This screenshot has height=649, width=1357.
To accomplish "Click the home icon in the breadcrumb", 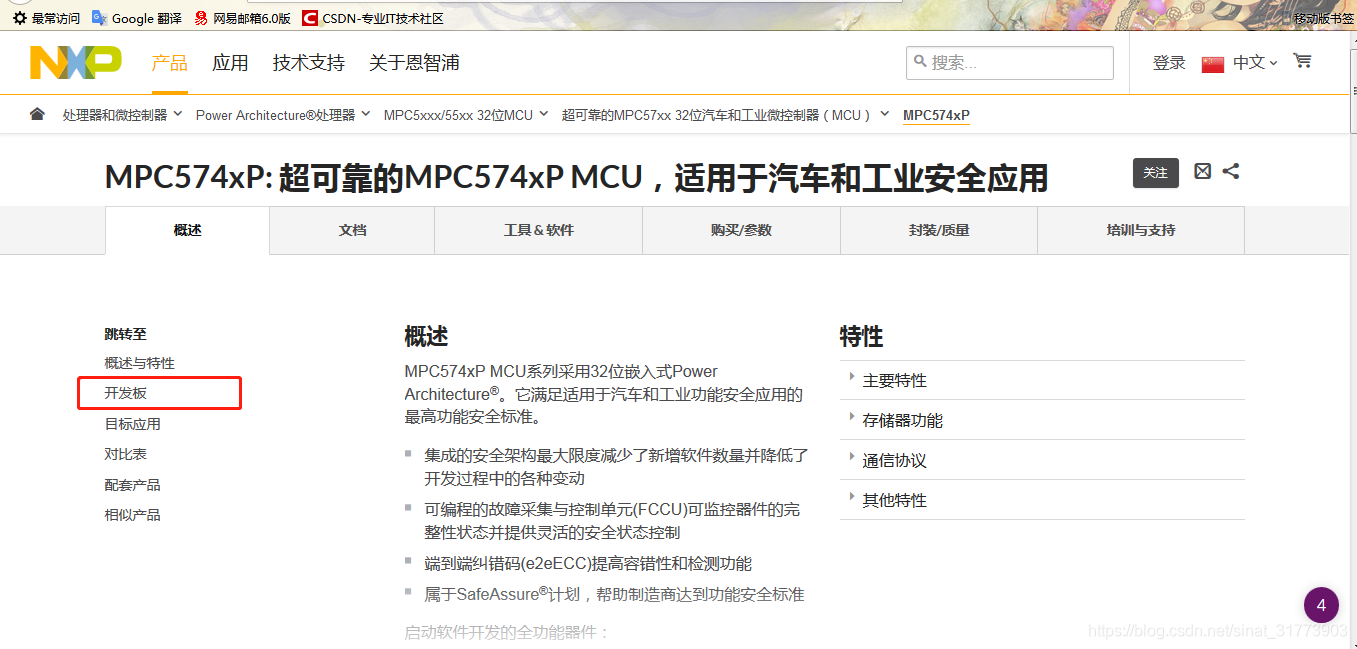I will (x=37, y=114).
